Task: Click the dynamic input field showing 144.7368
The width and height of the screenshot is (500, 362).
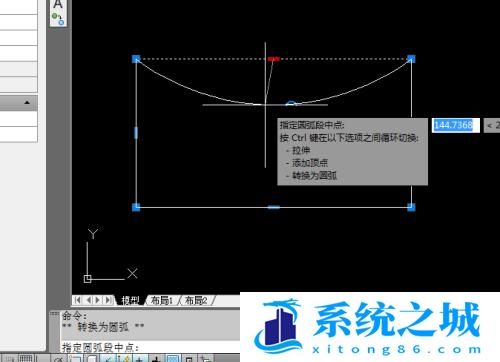Action: point(456,125)
